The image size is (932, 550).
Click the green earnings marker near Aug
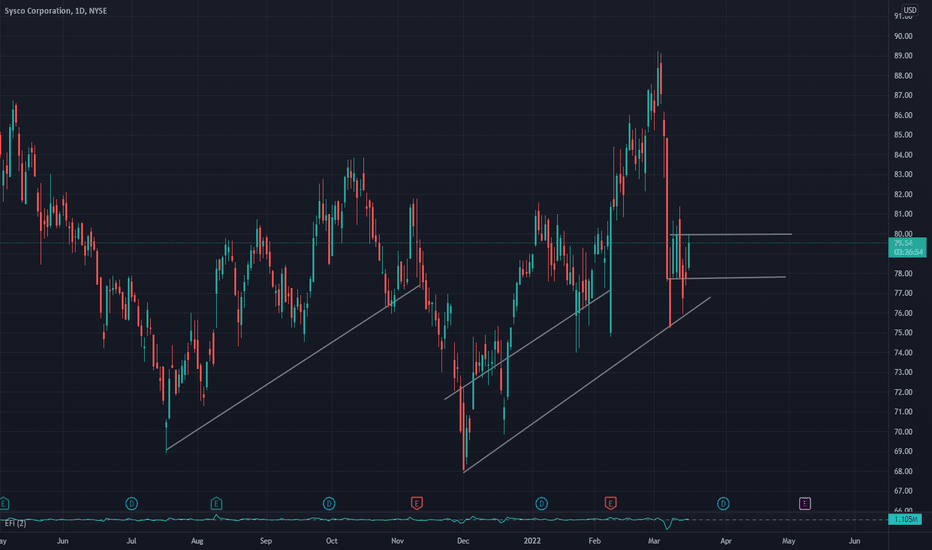pos(216,504)
